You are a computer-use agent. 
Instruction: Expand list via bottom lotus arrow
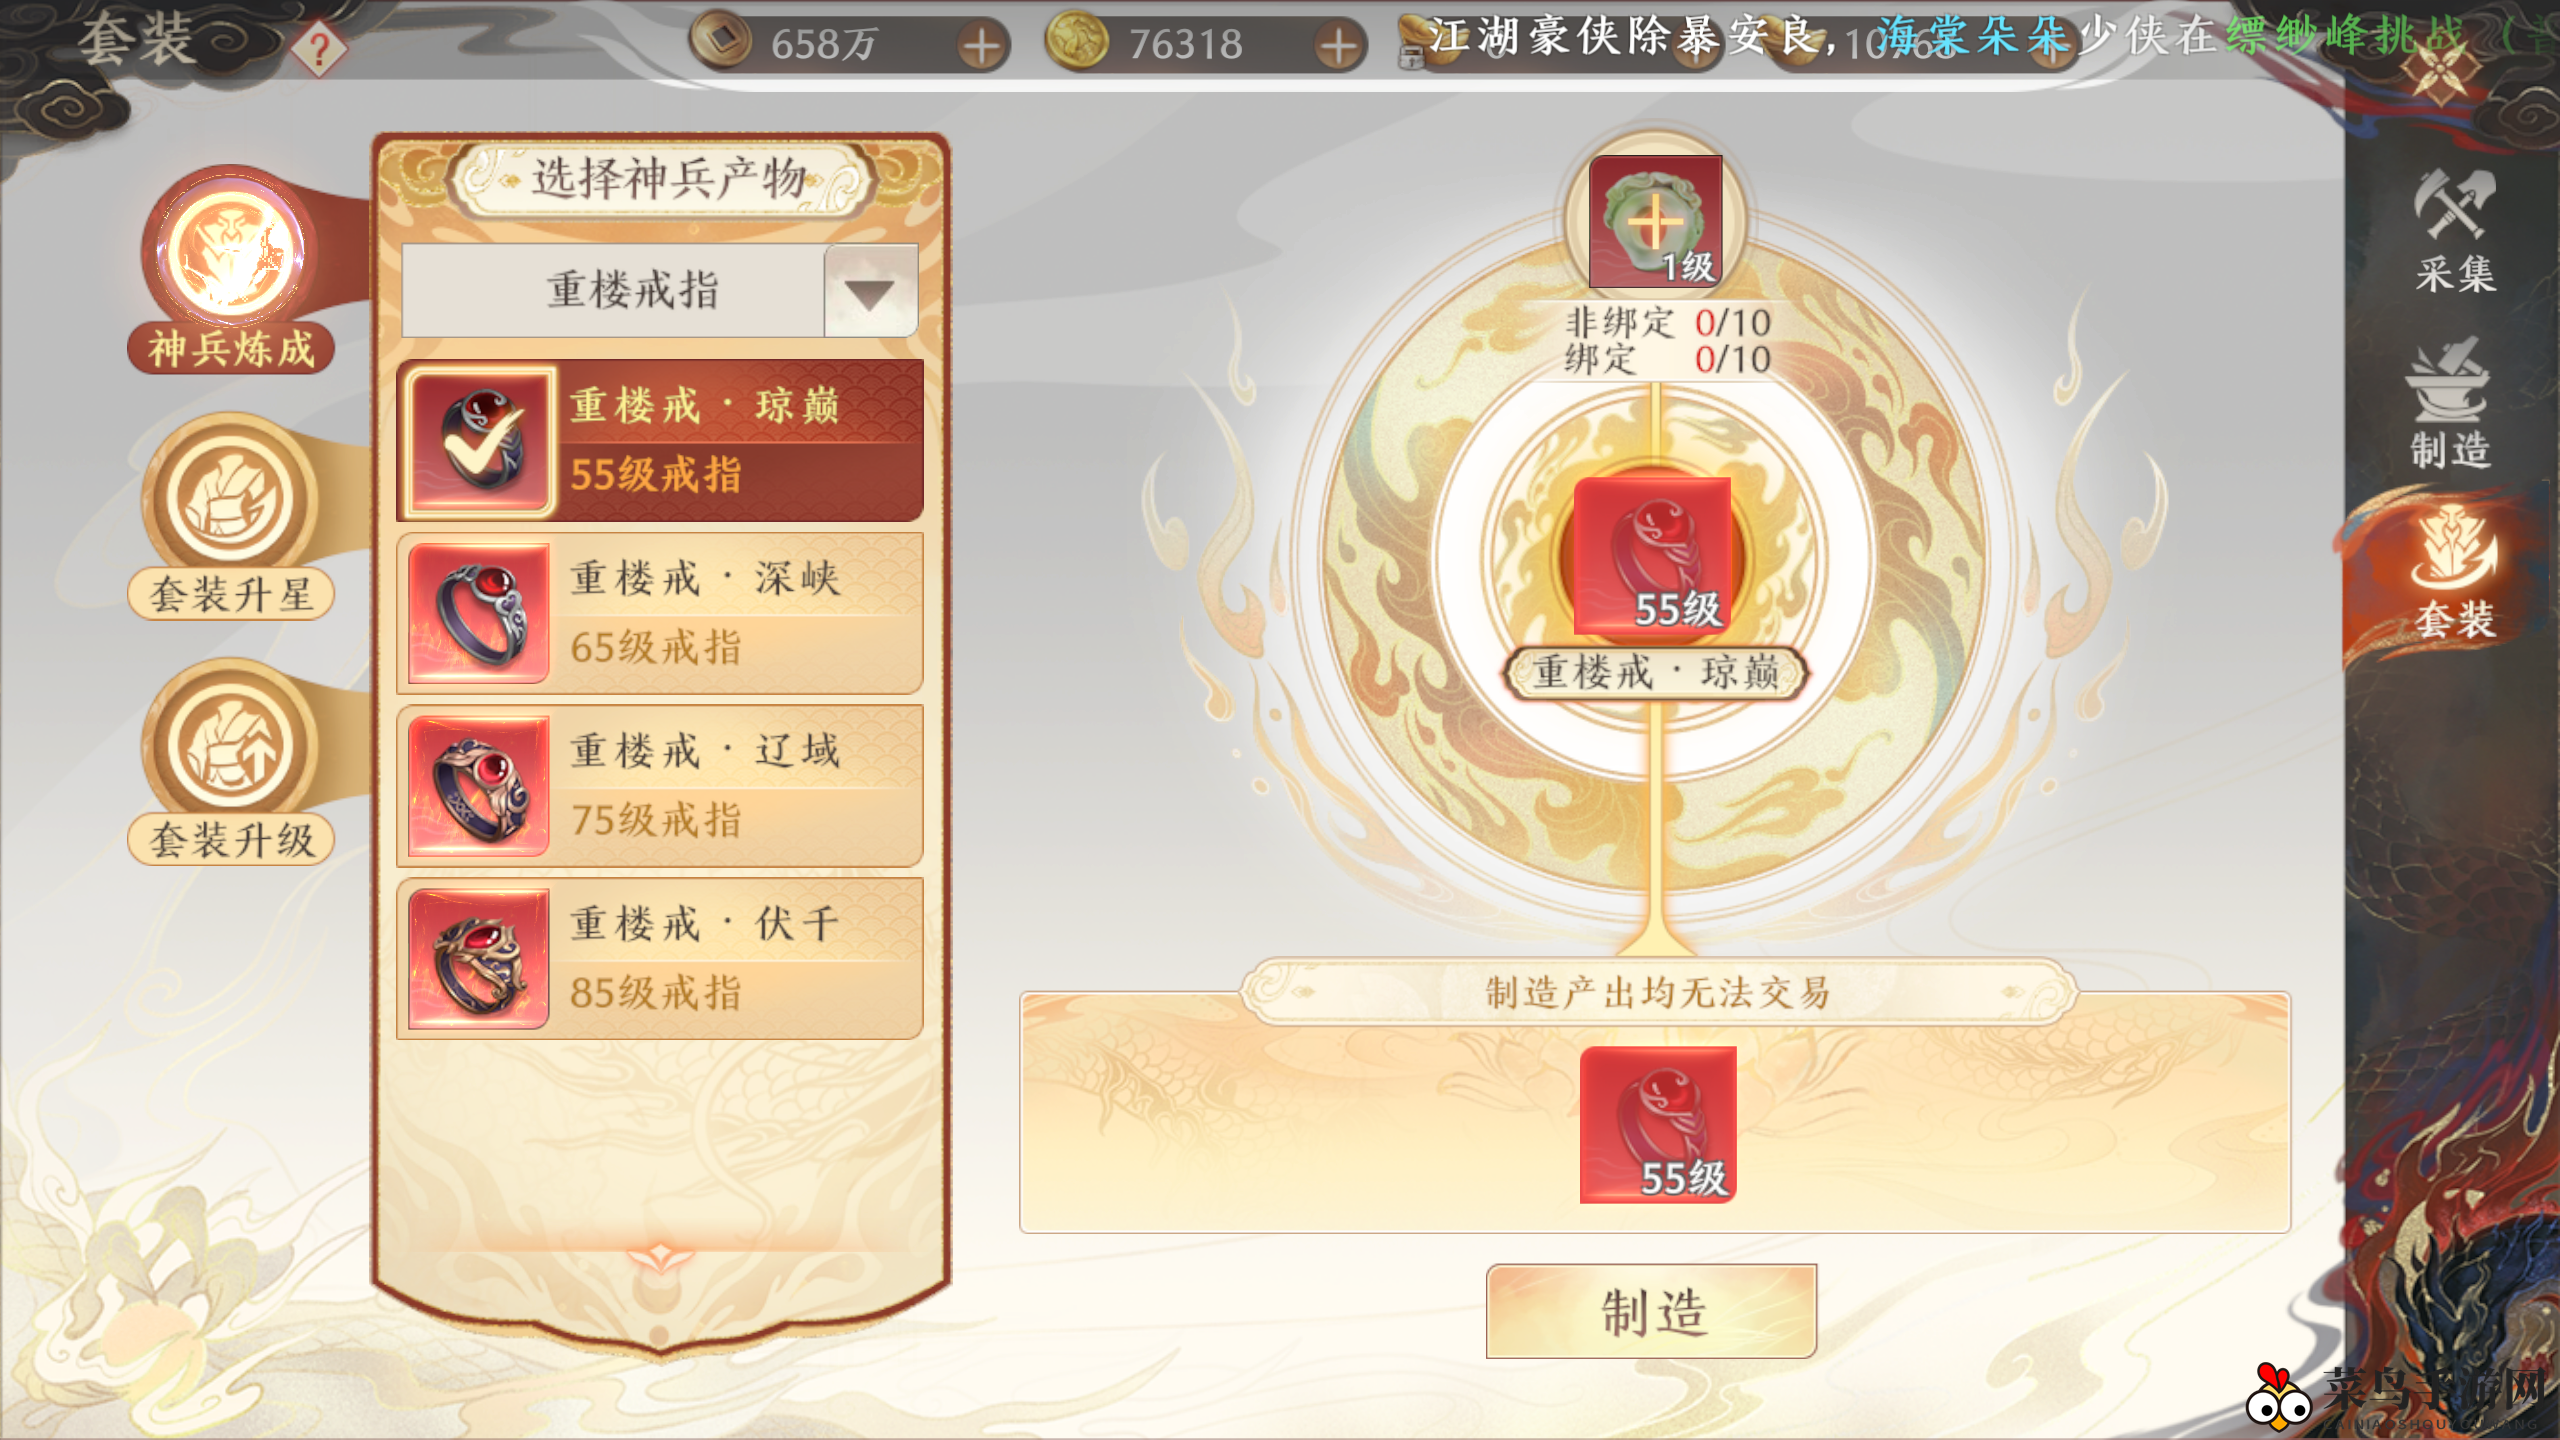point(660,1256)
